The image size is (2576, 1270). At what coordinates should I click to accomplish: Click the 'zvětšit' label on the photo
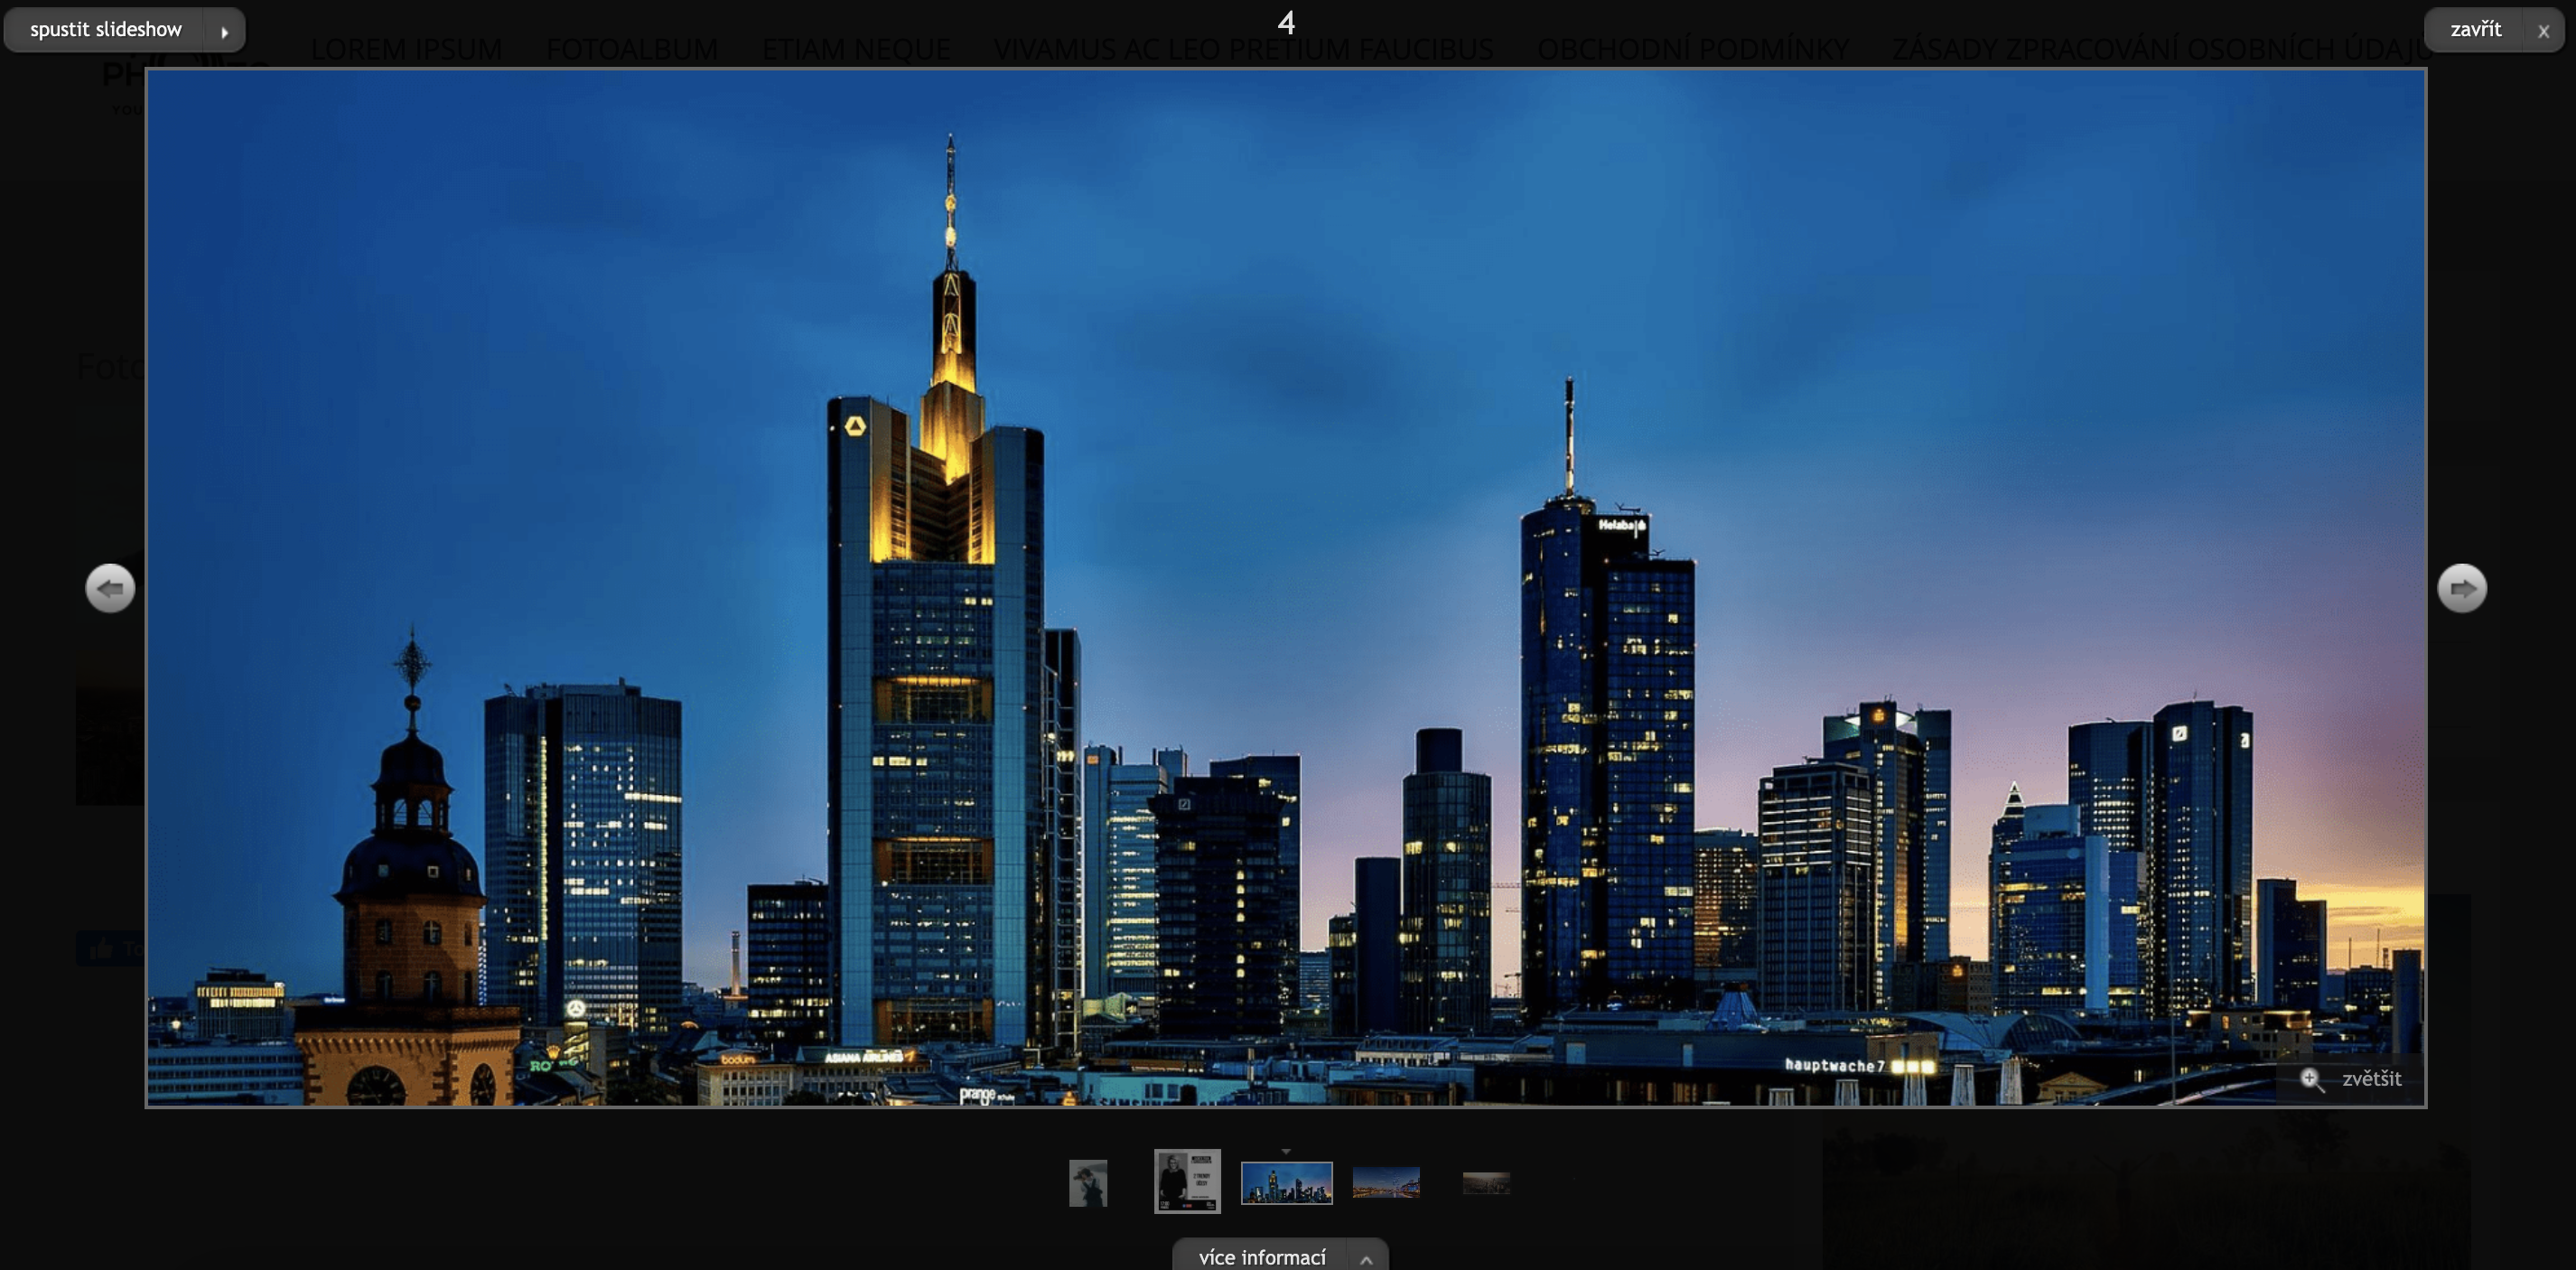click(2371, 1078)
